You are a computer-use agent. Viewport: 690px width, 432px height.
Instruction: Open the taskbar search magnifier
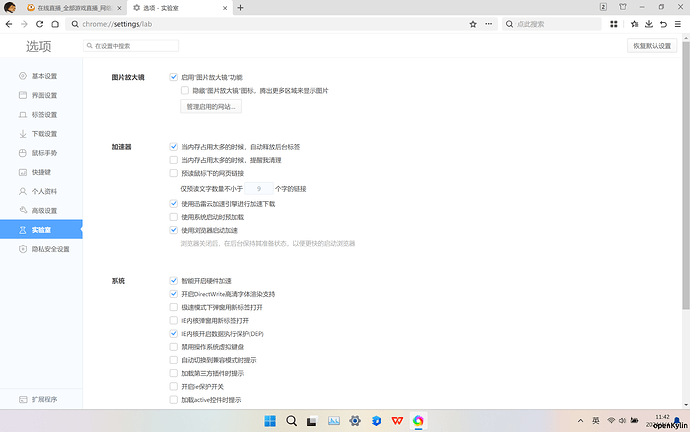291,421
